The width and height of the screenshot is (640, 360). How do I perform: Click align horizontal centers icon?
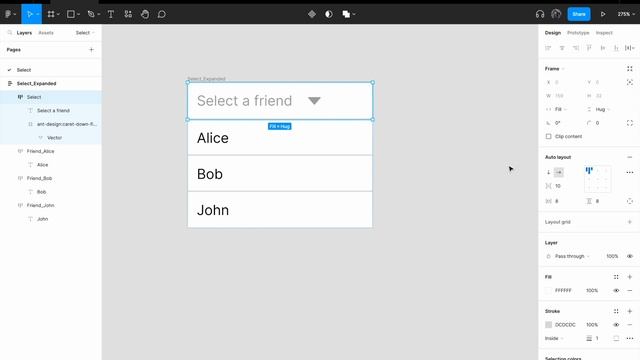(x=562, y=48)
